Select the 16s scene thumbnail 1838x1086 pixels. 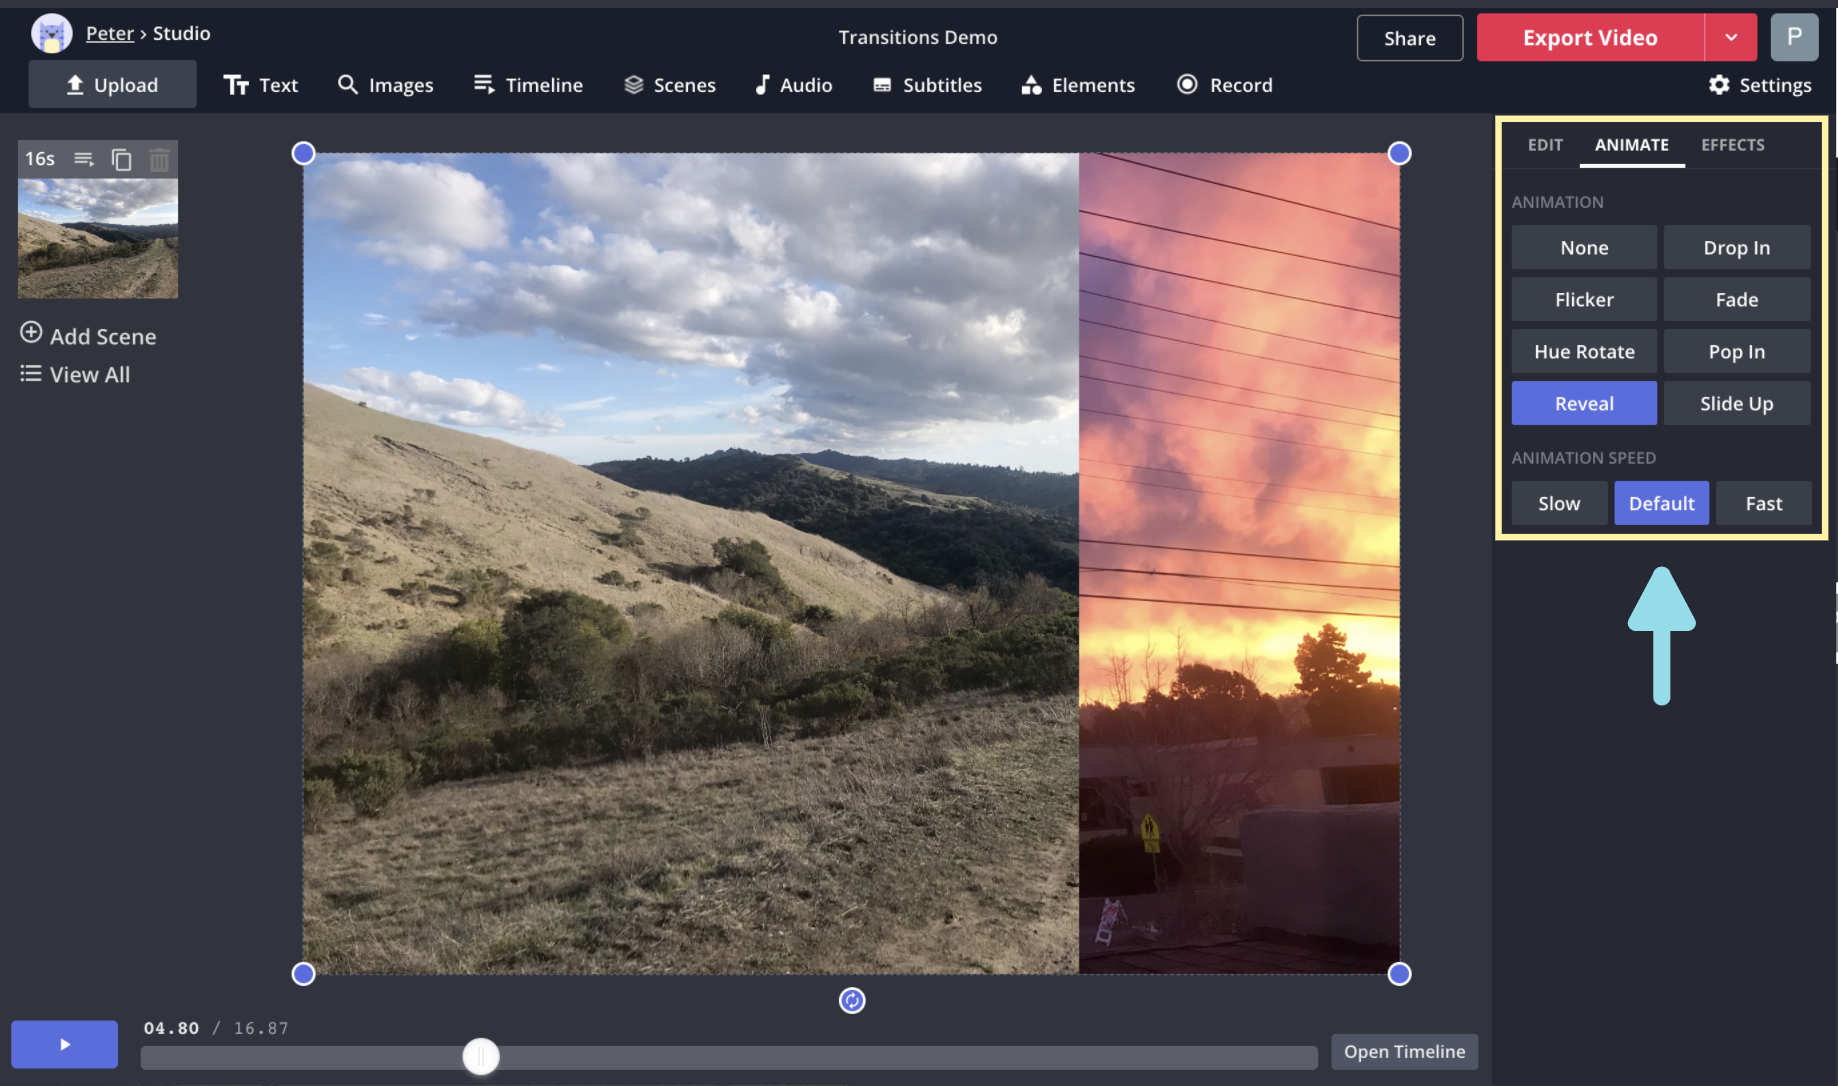[x=98, y=238]
